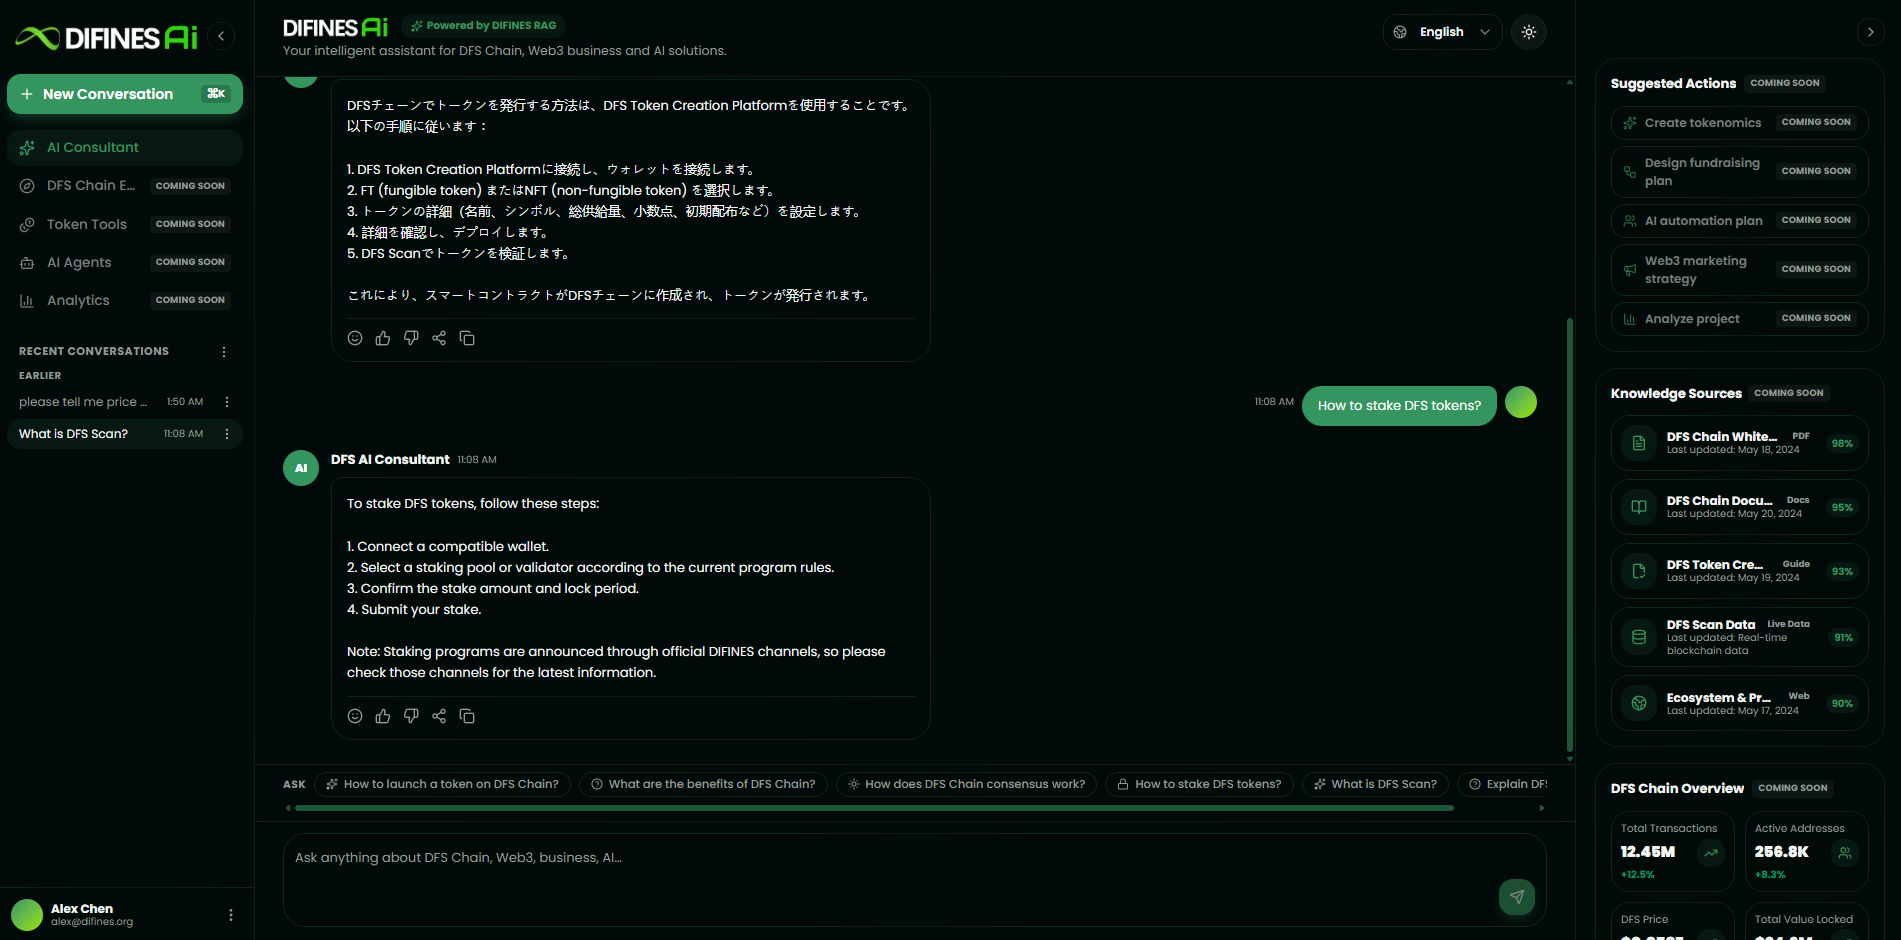This screenshot has height=940, width=1901.
Task: Send message with paper plane icon
Action: (1517, 897)
